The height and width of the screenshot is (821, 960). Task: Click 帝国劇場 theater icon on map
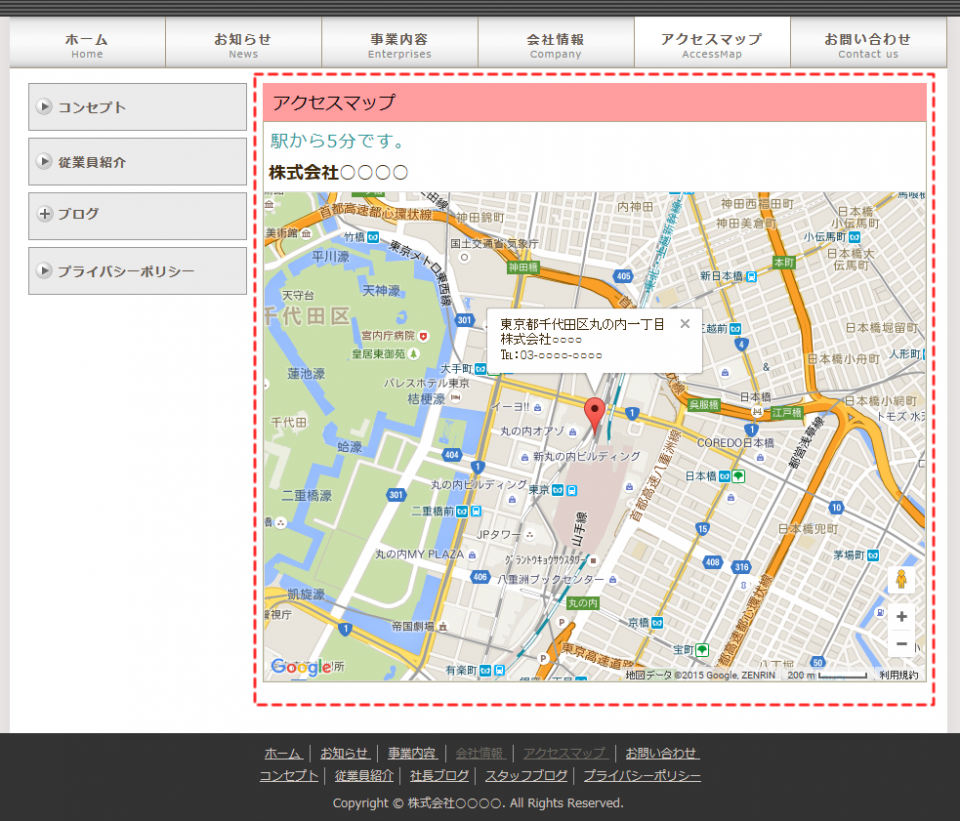click(x=443, y=626)
